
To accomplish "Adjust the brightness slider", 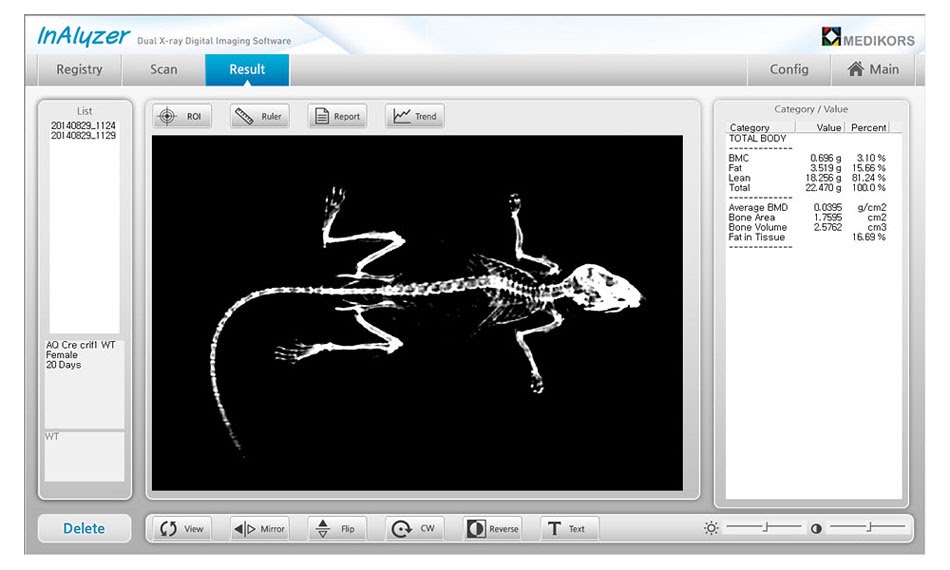I will [765, 527].
